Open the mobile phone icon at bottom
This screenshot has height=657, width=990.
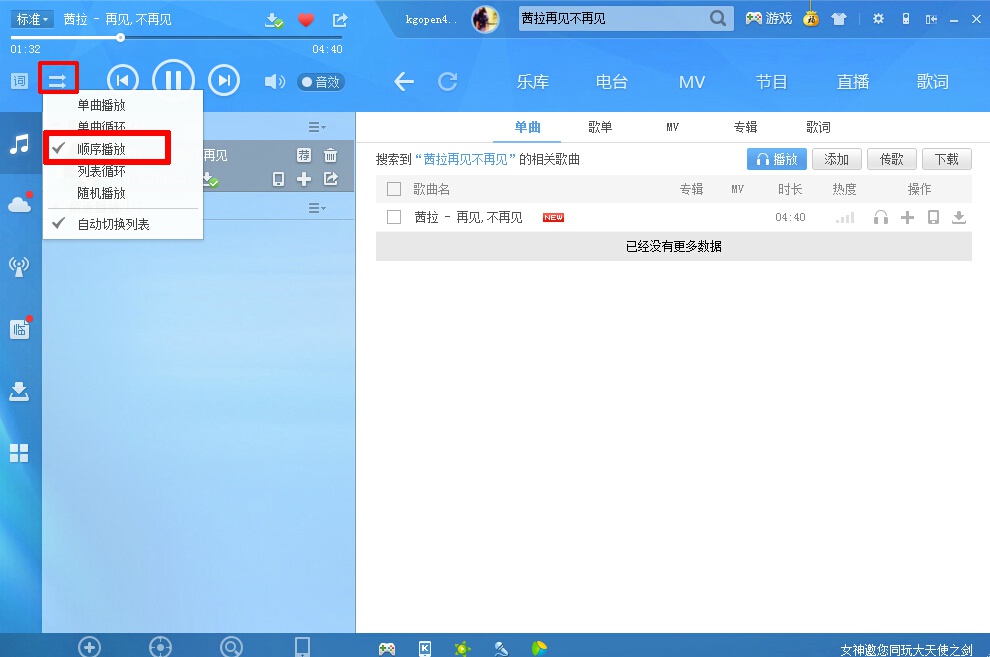click(x=302, y=647)
